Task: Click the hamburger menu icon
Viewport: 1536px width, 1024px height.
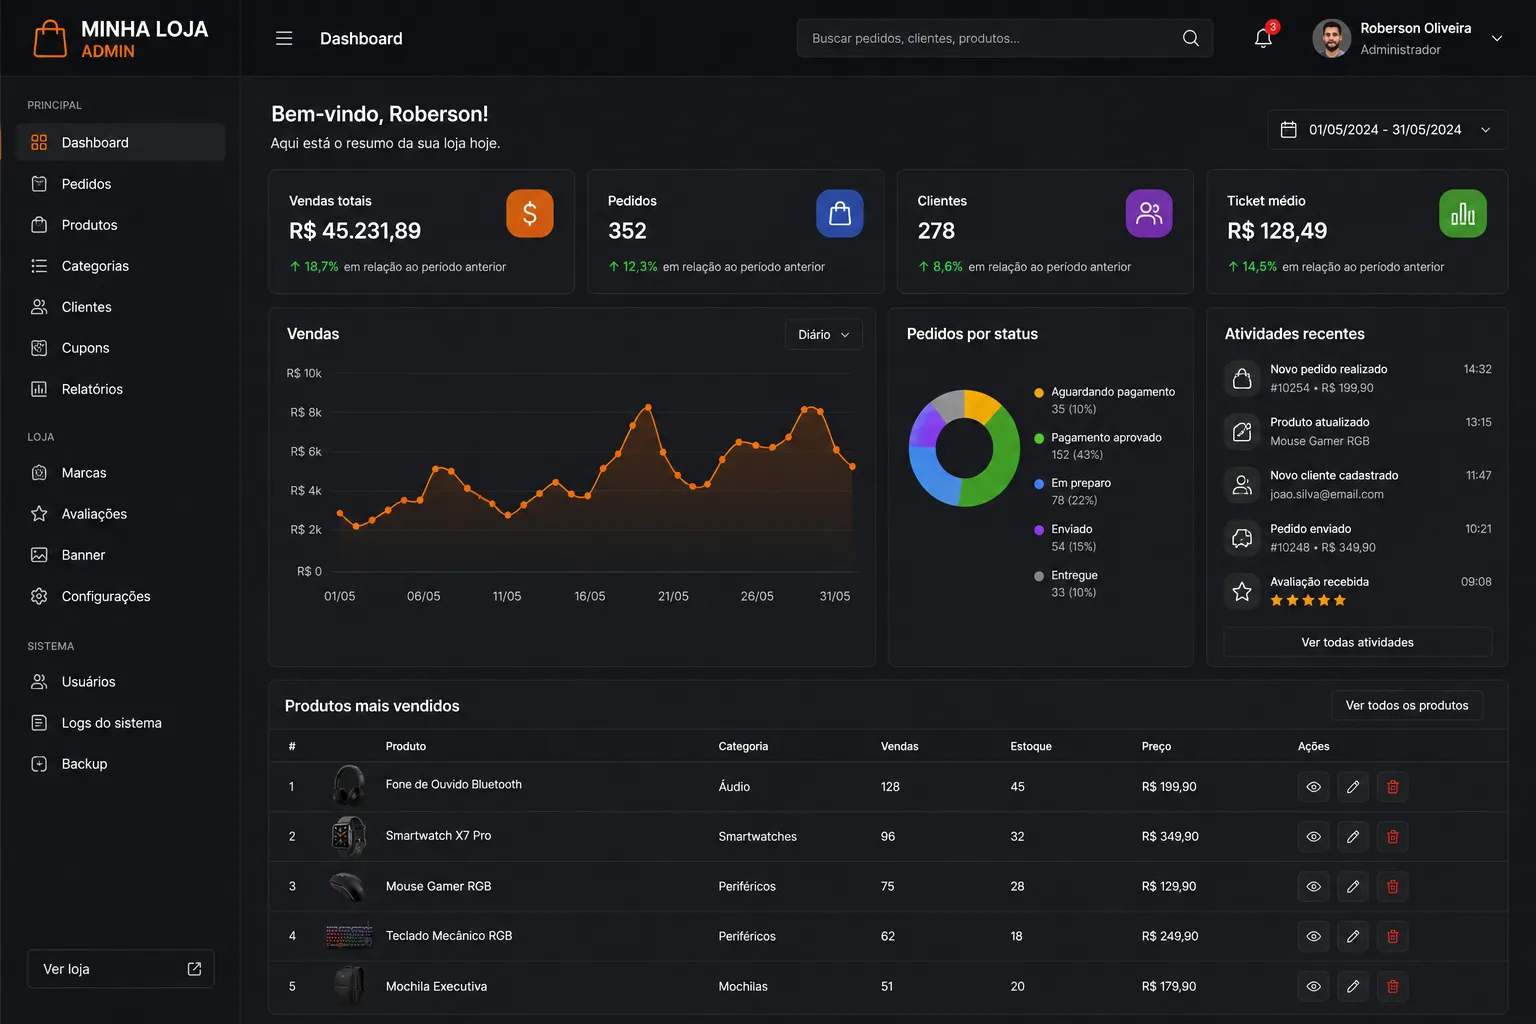Action: (x=284, y=38)
